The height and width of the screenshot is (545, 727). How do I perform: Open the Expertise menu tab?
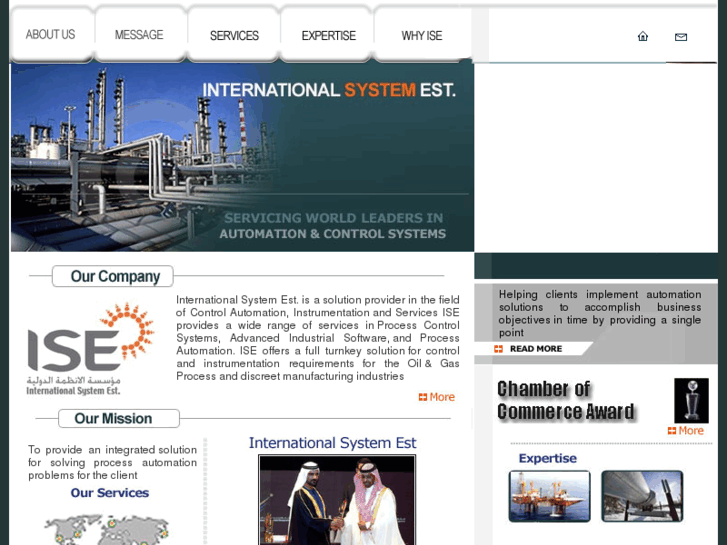[x=328, y=36]
